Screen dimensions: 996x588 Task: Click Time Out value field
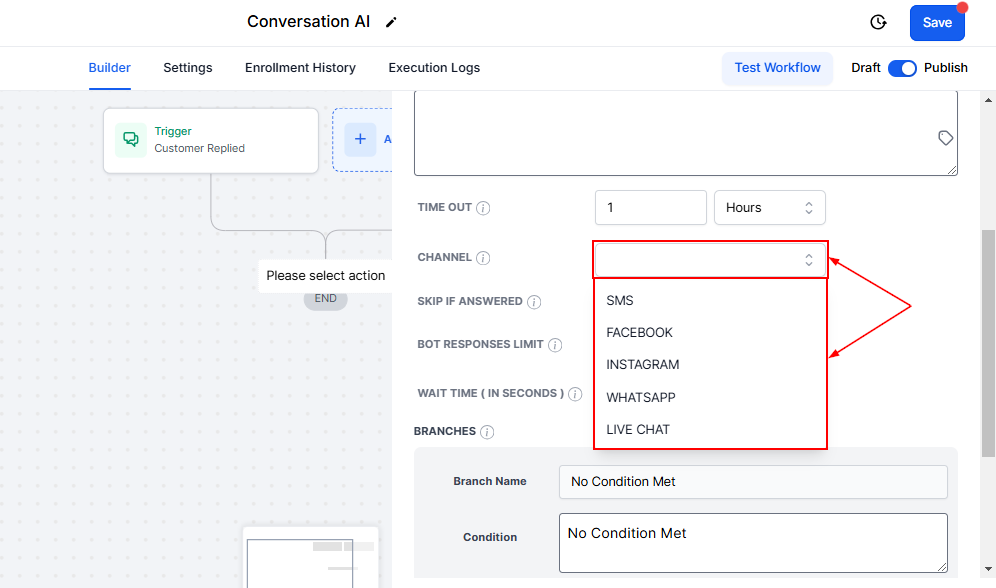click(650, 208)
